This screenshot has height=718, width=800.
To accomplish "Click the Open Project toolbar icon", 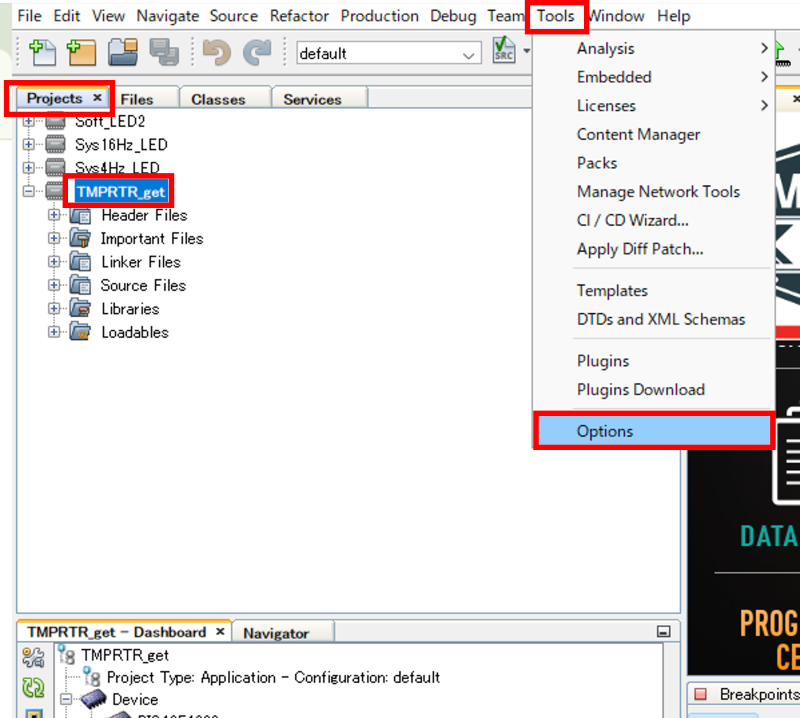I will point(123,52).
